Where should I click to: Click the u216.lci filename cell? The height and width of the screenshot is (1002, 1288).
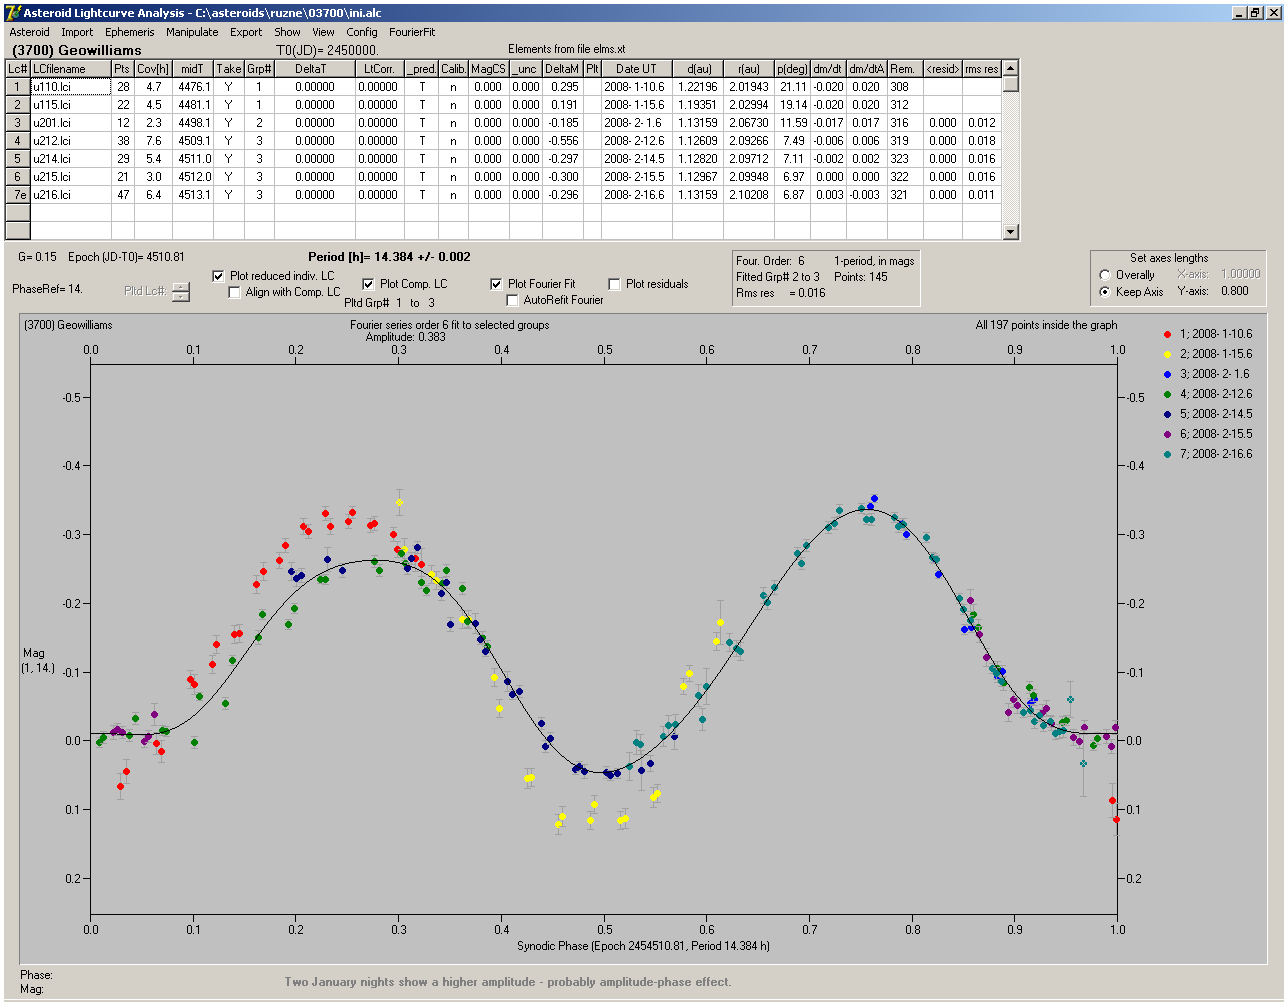70,195
